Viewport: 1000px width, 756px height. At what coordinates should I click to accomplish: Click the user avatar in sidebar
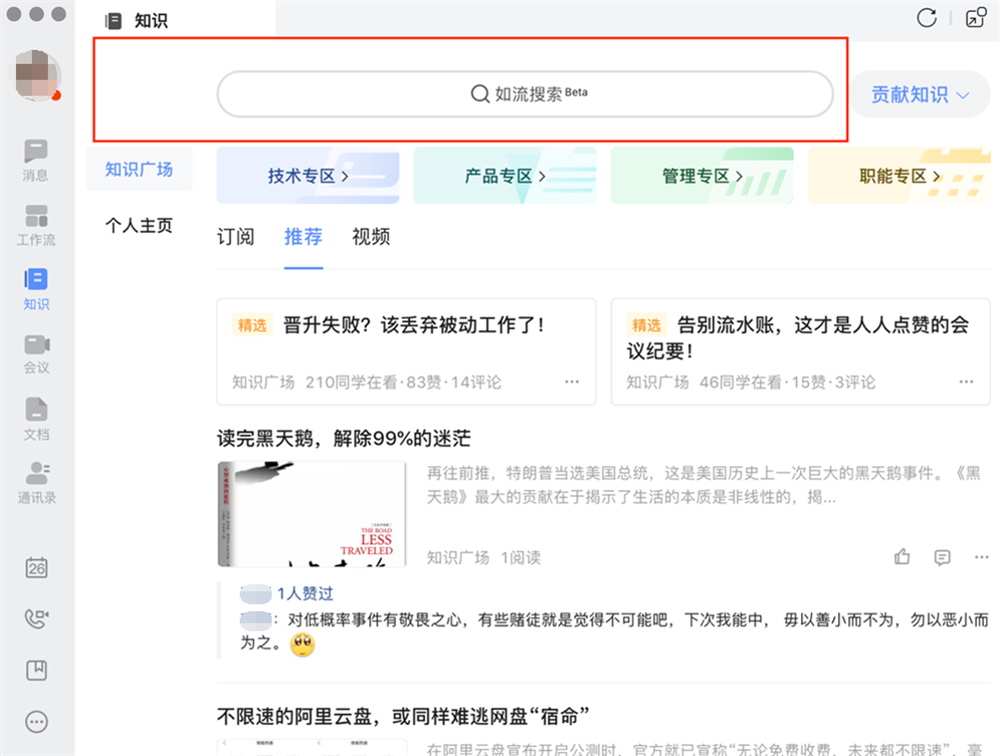[x=38, y=76]
